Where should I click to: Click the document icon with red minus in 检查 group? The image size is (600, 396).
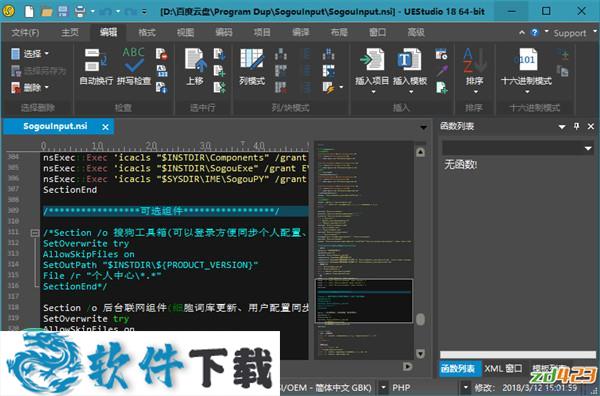point(161,54)
